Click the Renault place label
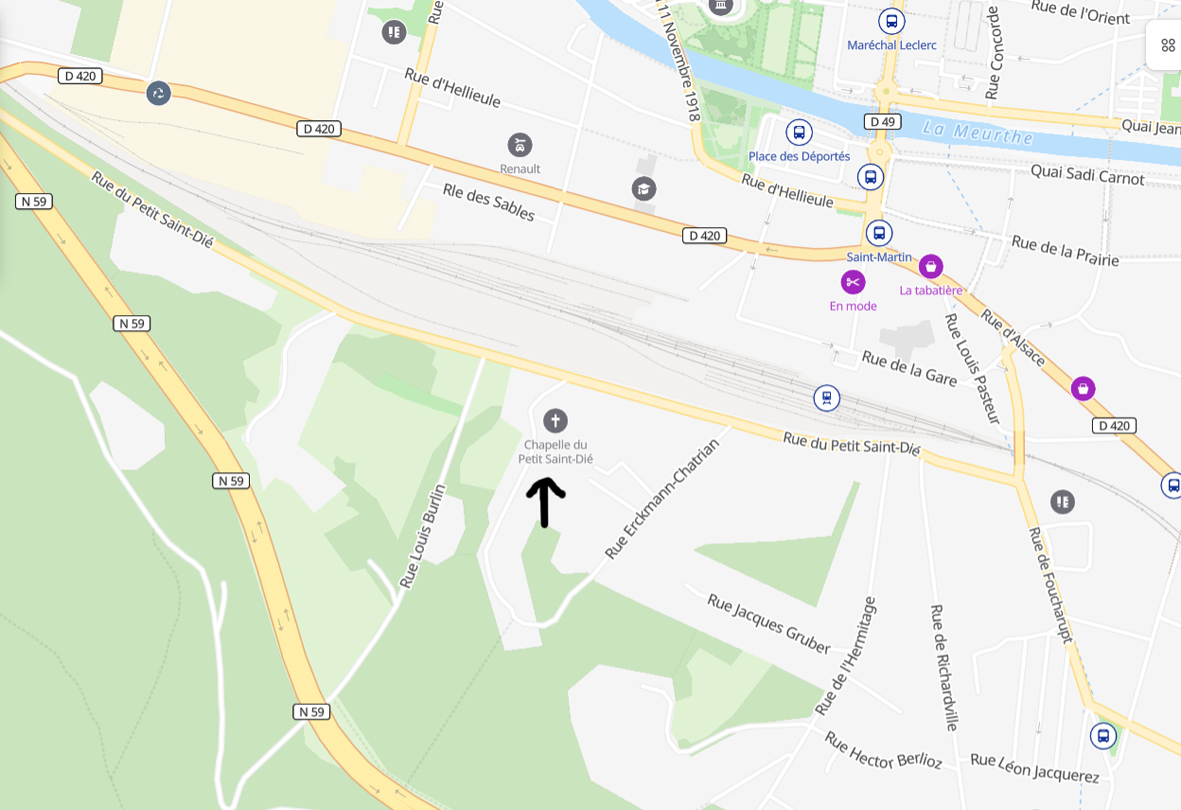 [520, 169]
